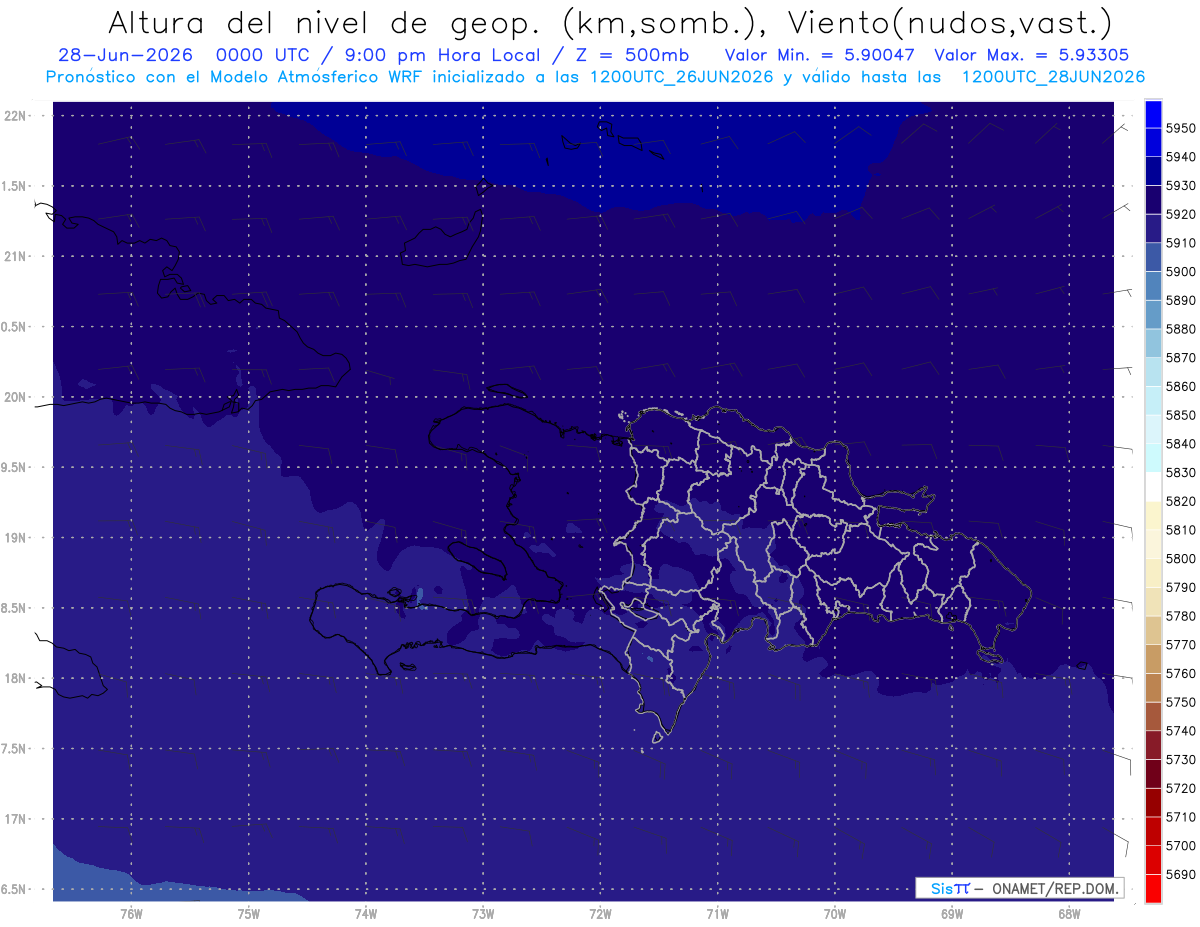This screenshot has height=927, width=1200.
Task: Select the date text '28-Jun-2026'
Action: [x=125, y=55]
